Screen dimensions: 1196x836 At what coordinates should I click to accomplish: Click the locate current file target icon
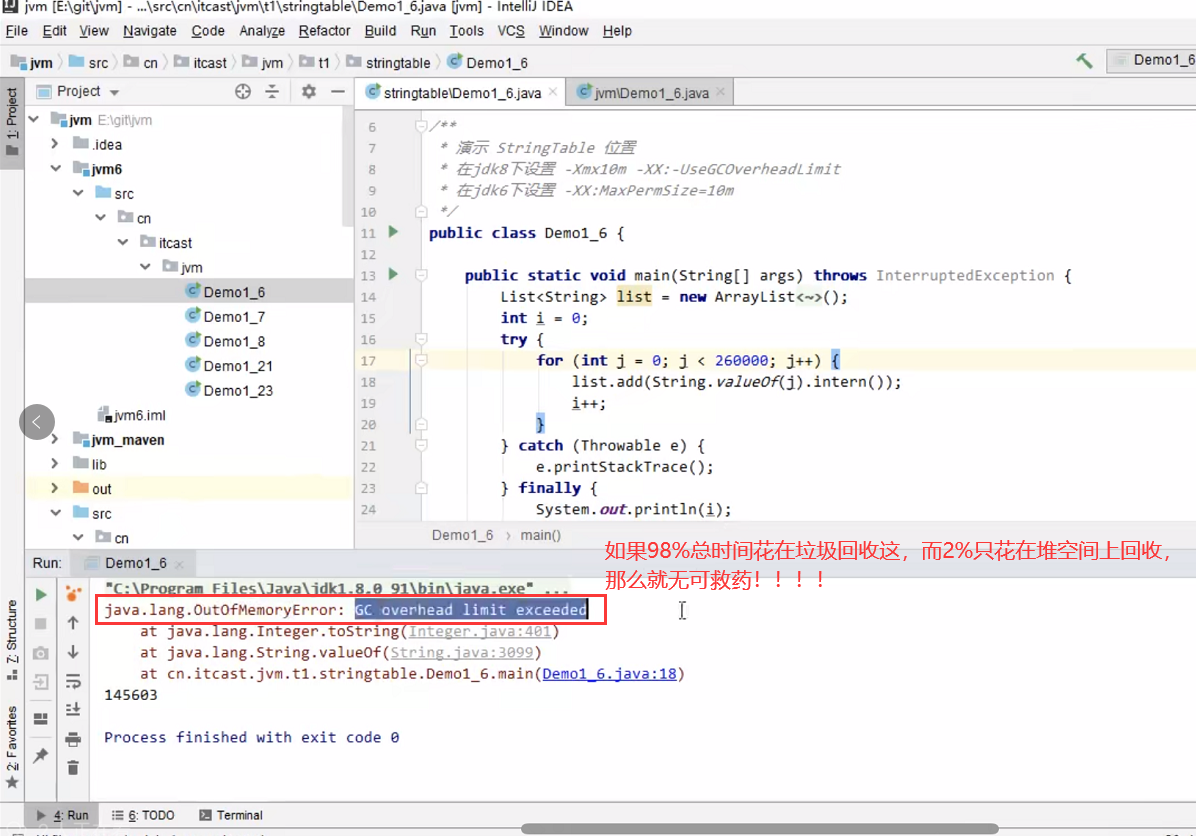pos(242,91)
